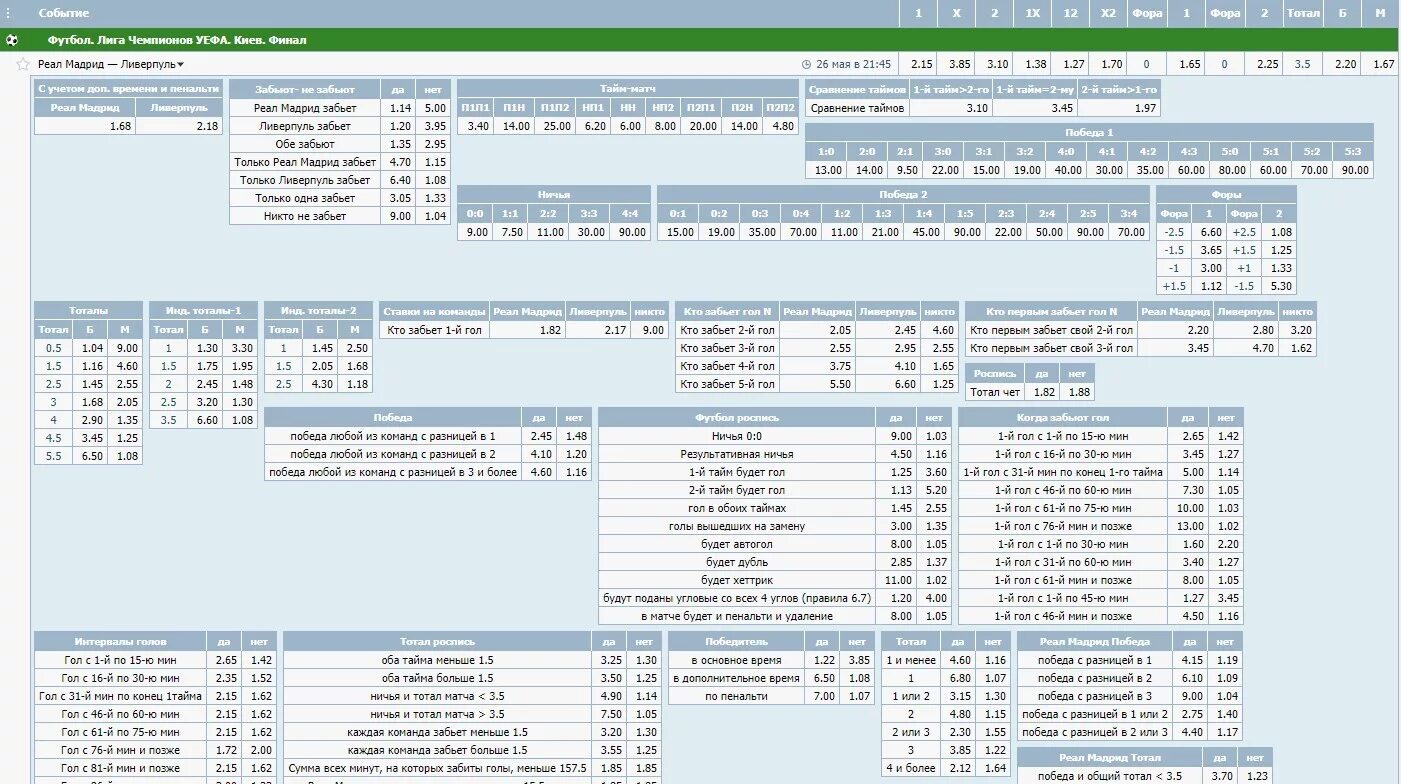The height and width of the screenshot is (784, 1401).
Task: Click the clock icon before 26 мая в 21:45
Action: 807,64
